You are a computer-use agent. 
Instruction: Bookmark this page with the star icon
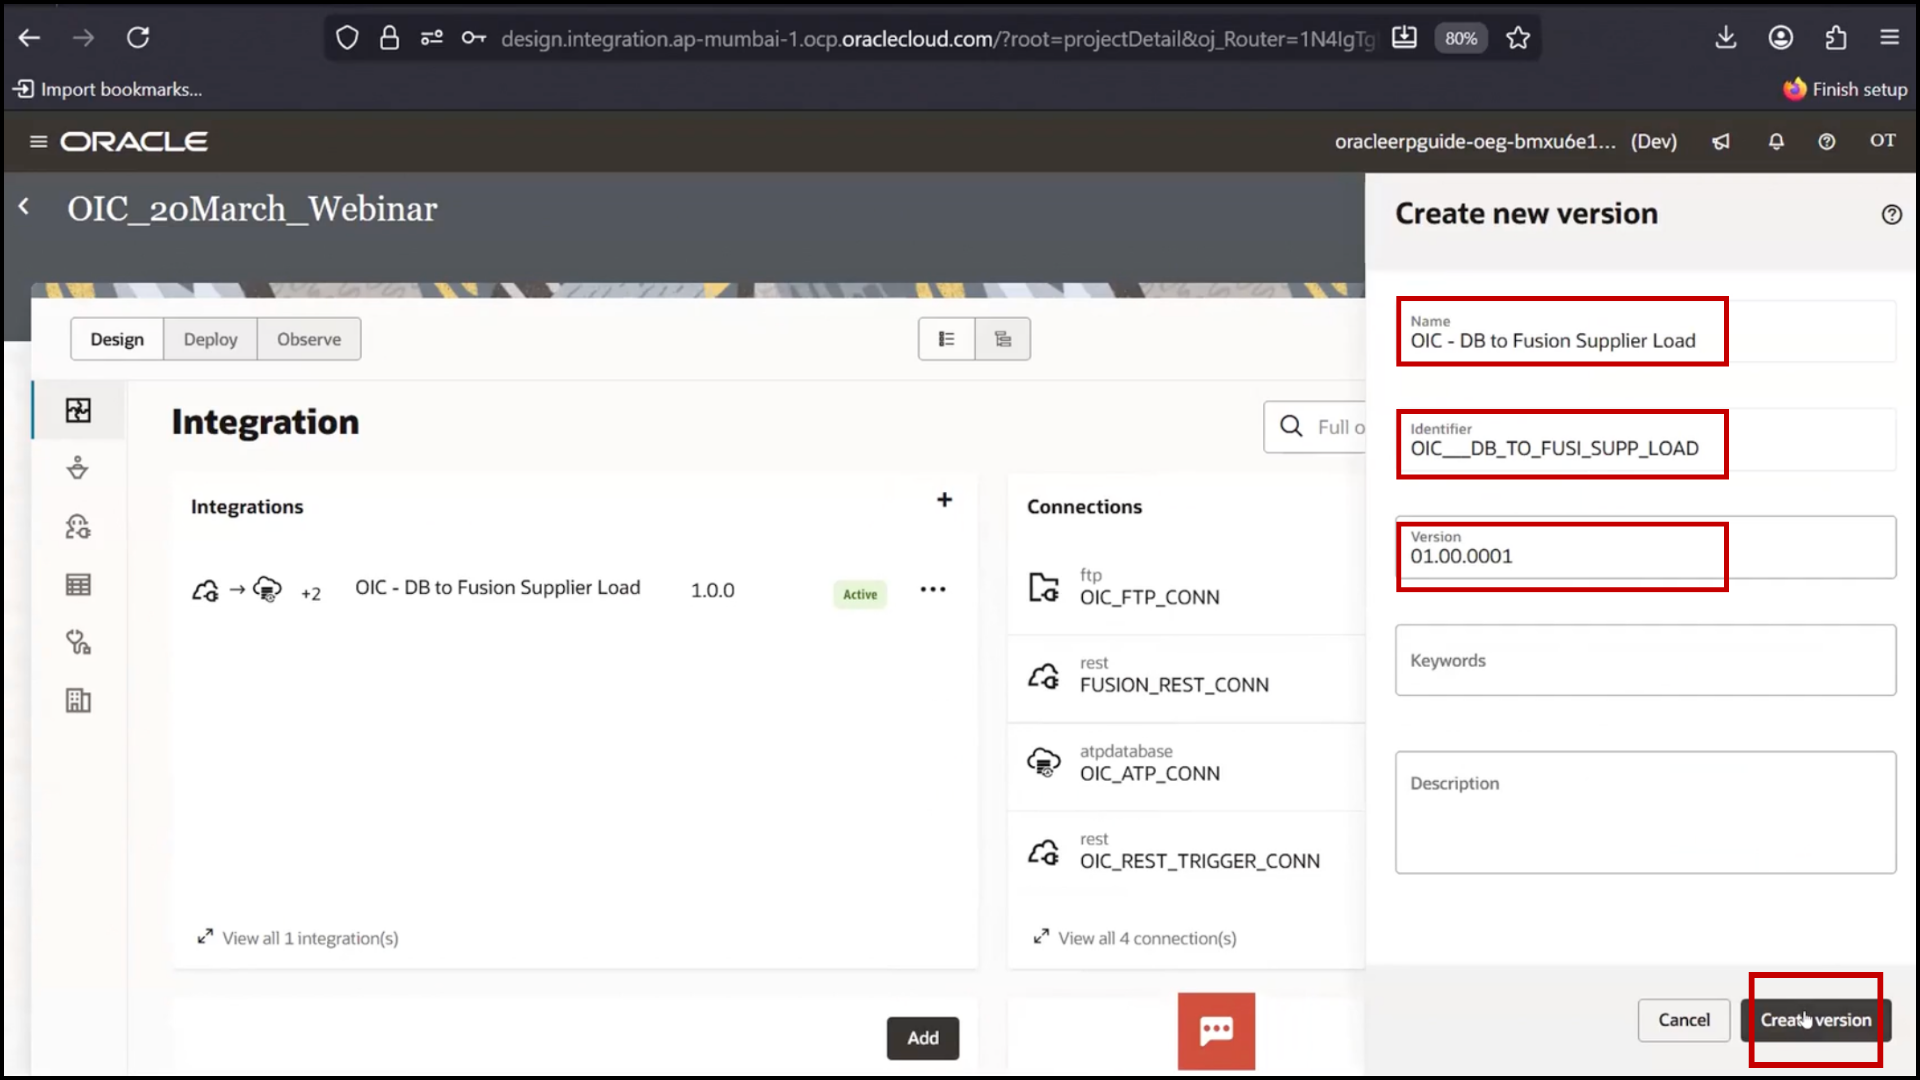pyautogui.click(x=1518, y=38)
